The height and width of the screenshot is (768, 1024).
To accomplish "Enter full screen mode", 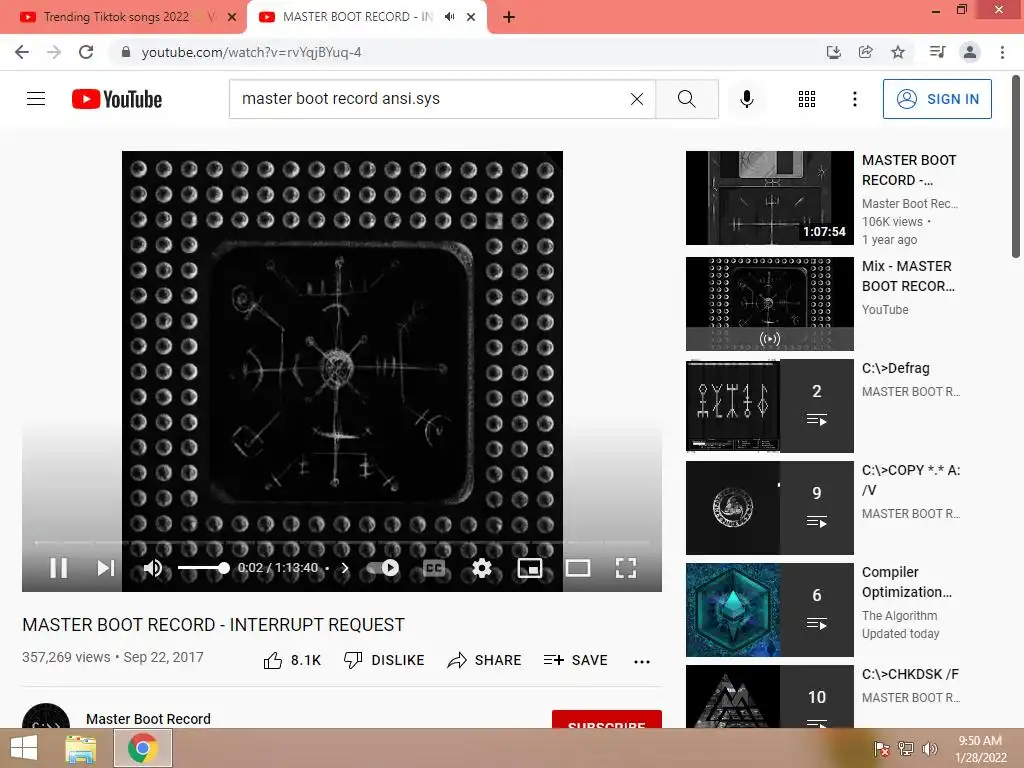I will (626, 568).
